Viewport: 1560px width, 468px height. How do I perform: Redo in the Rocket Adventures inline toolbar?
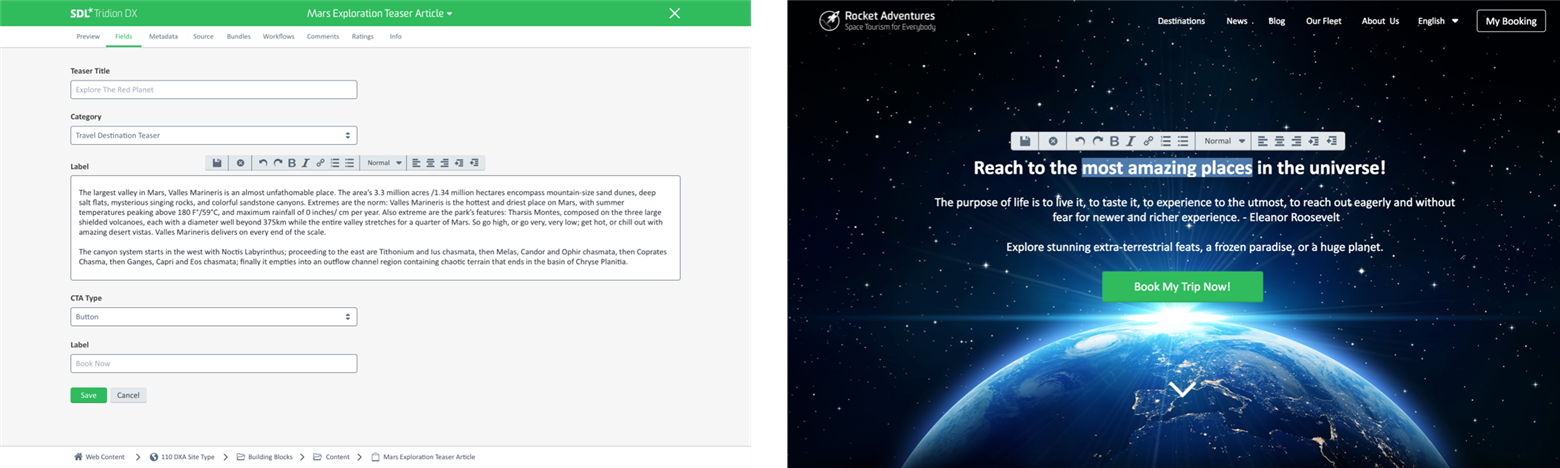pyautogui.click(x=1098, y=141)
